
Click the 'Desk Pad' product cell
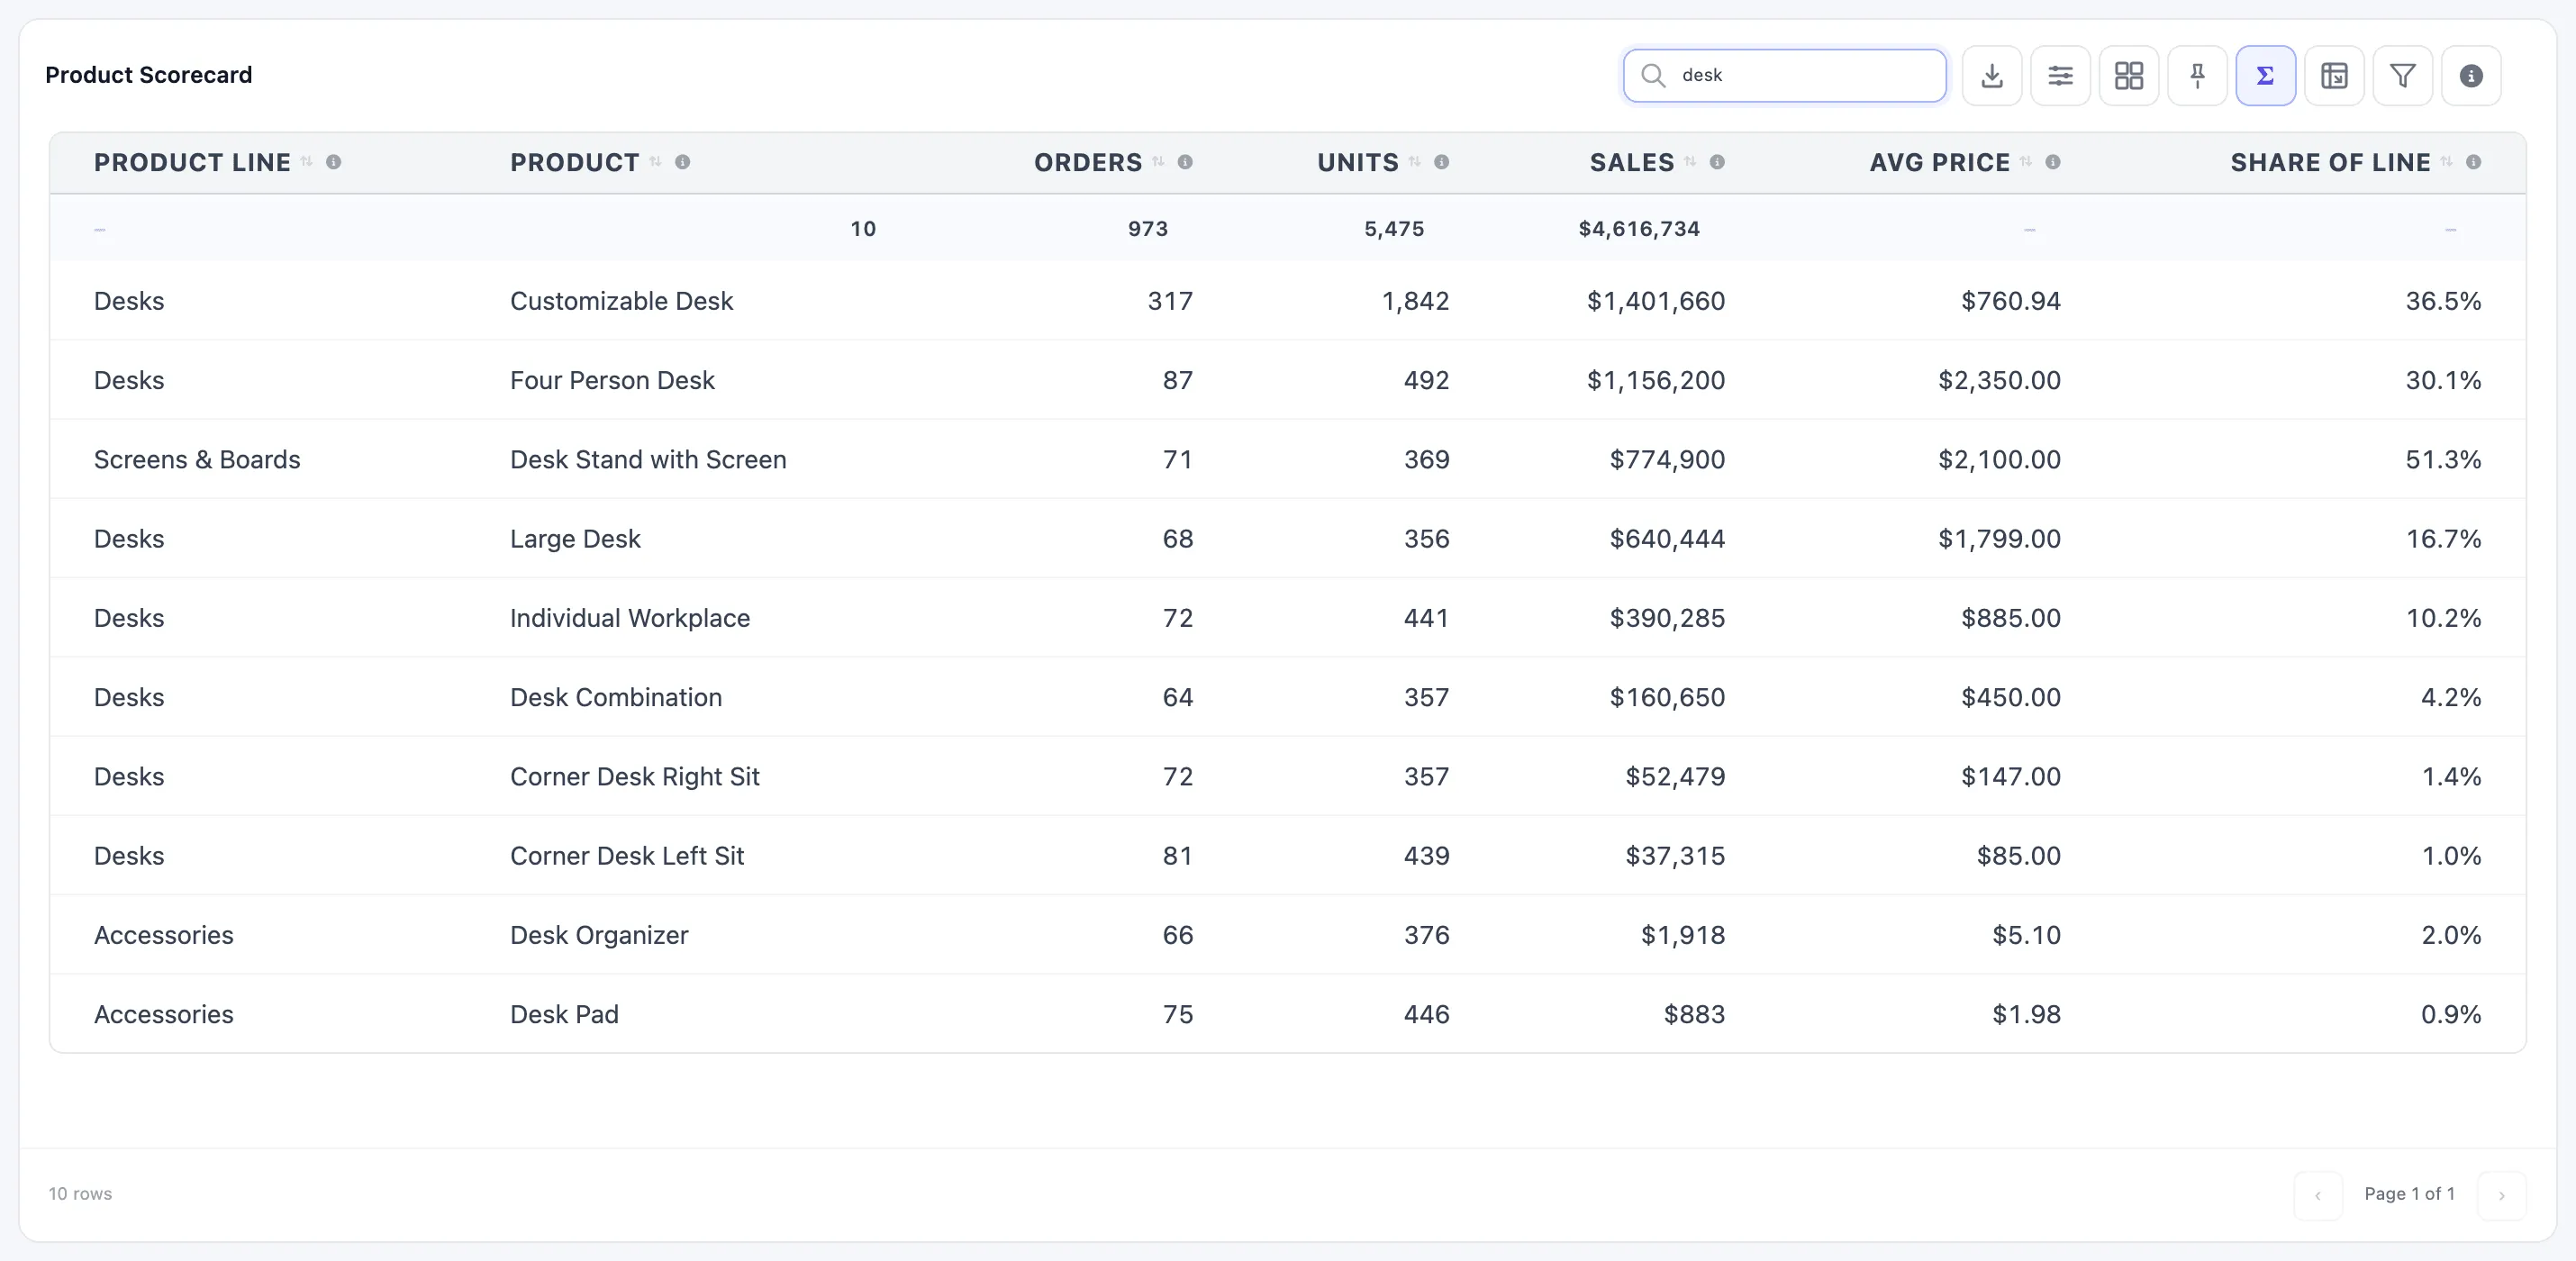coord(564,1014)
